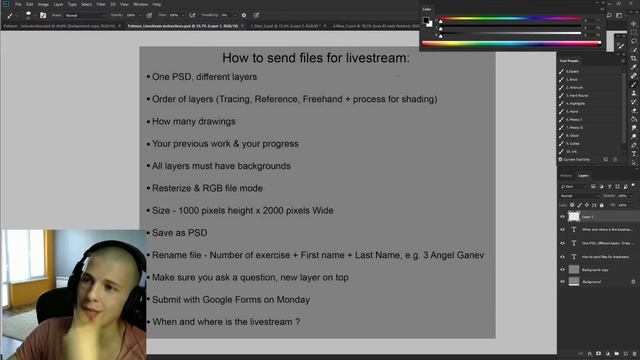640x360 pixels.
Task: Switch to the History tab
Action: pyautogui.click(x=567, y=176)
